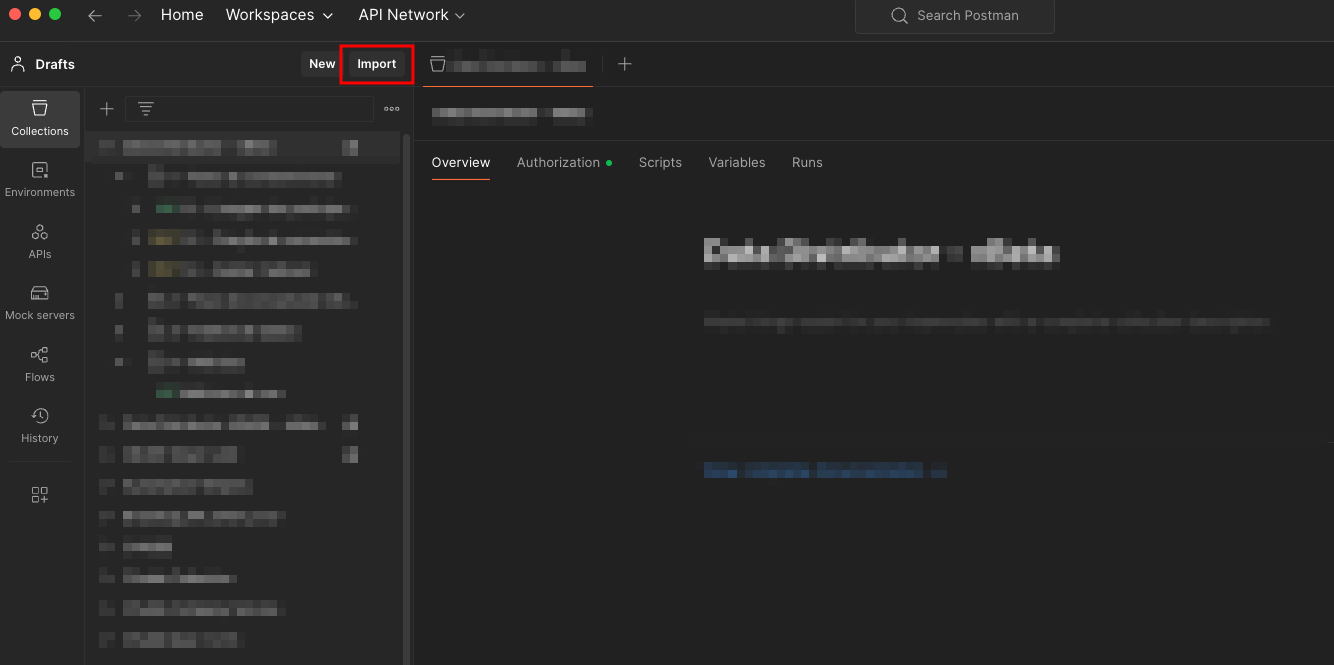The height and width of the screenshot is (665, 1334).
Task: Open the API Network dropdown
Action: coord(412,15)
